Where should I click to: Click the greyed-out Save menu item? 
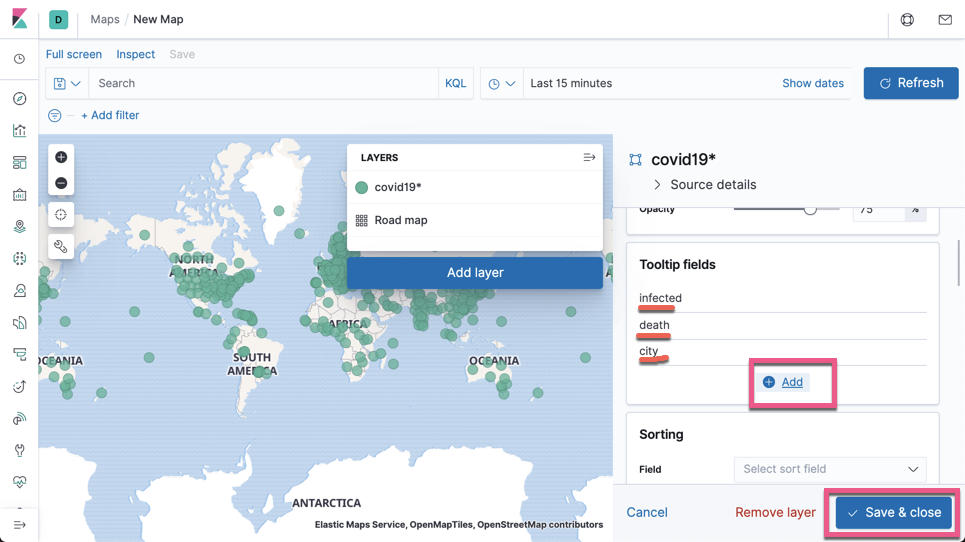pos(182,54)
